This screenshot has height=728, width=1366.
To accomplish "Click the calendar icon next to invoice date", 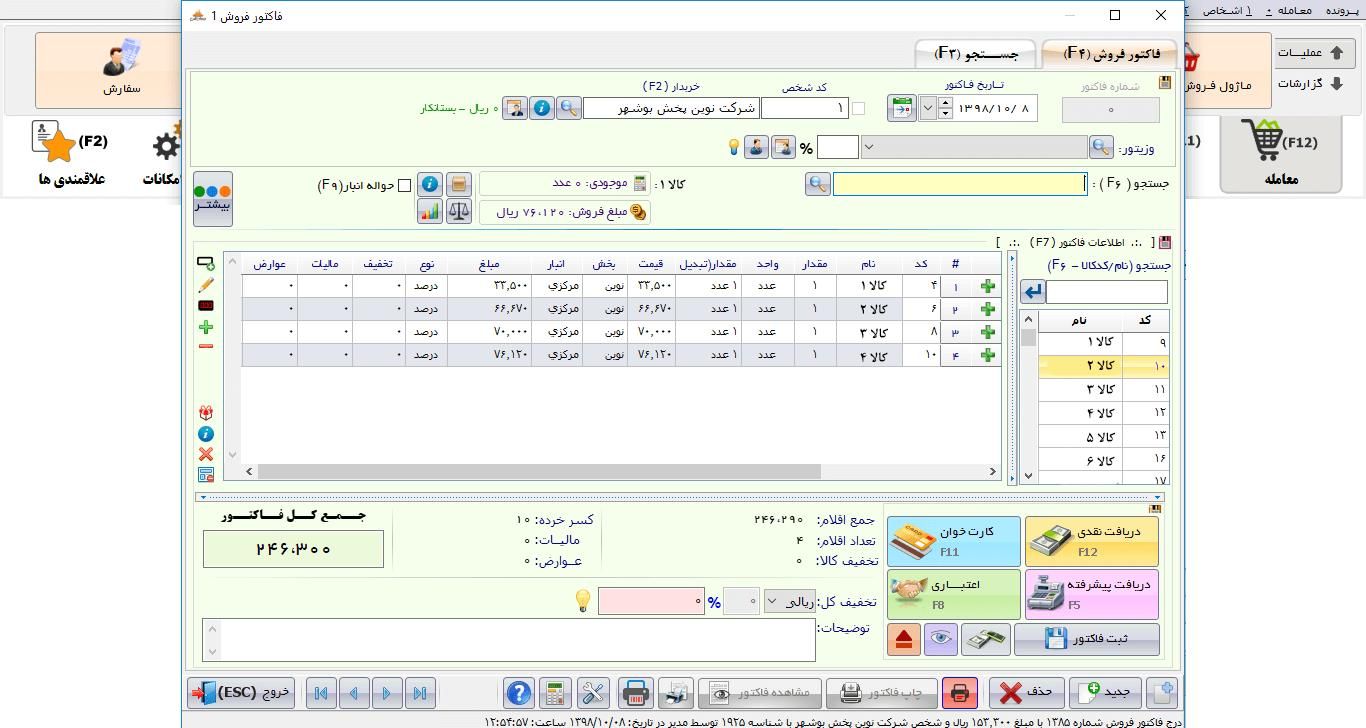I will [x=901, y=108].
